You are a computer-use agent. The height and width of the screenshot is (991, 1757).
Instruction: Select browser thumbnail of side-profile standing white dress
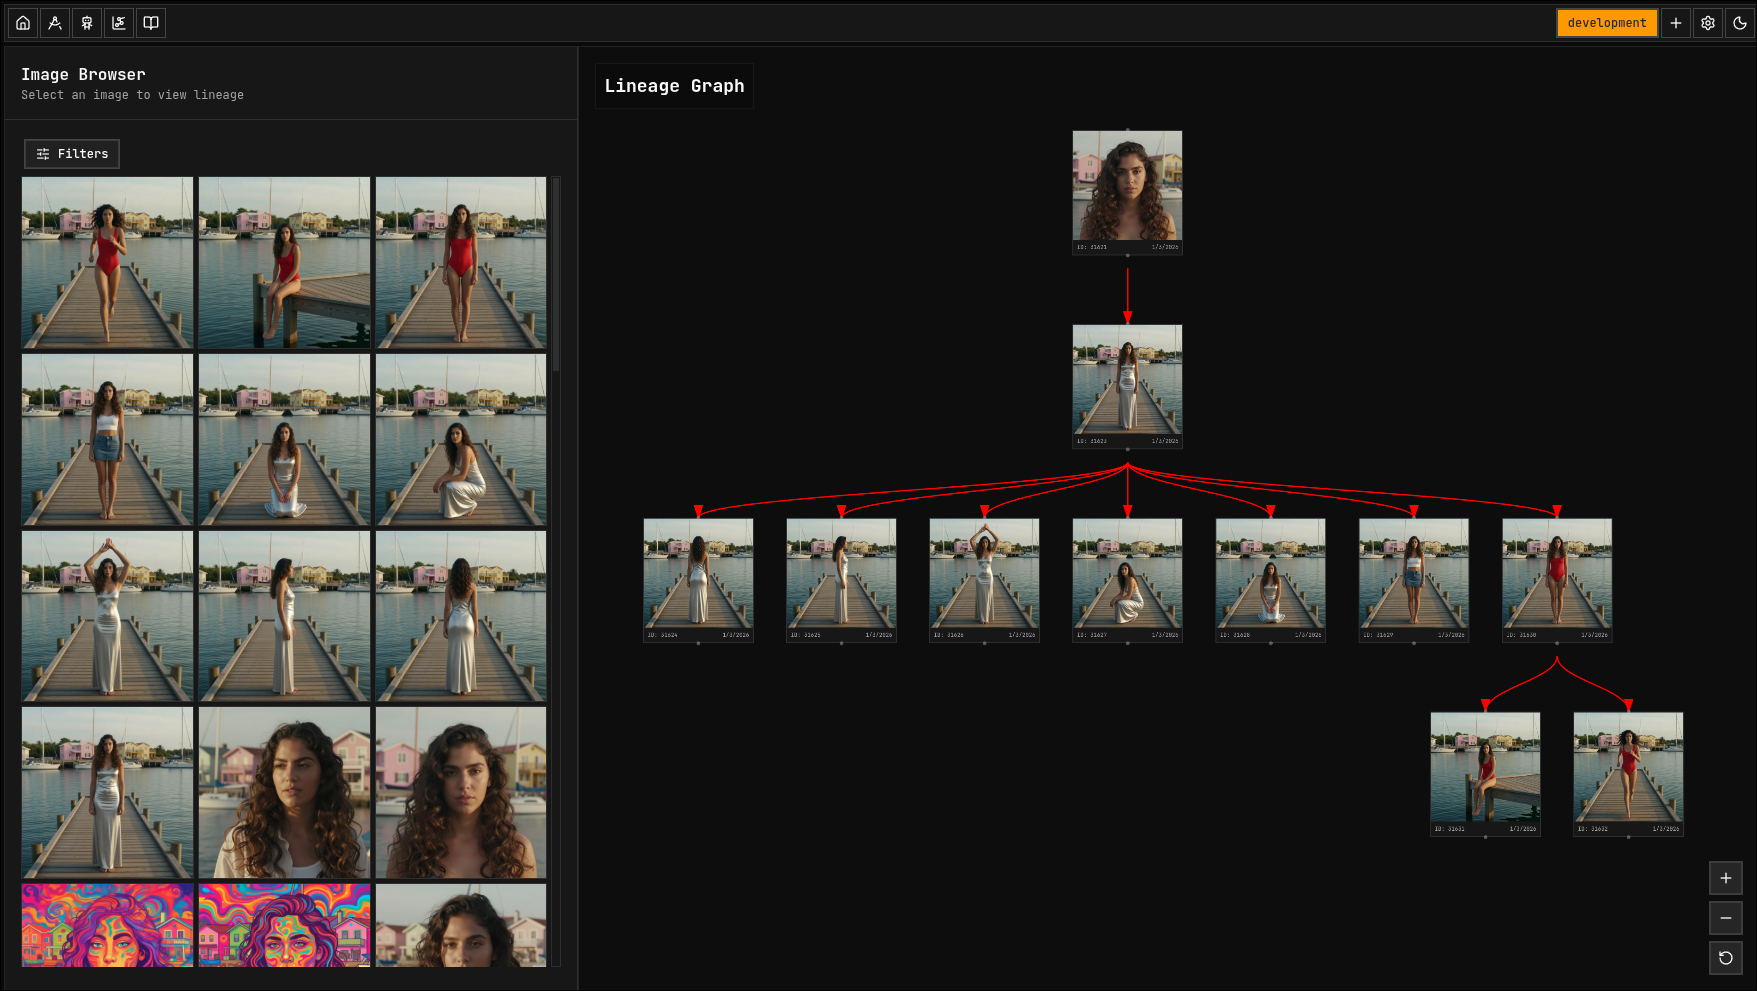tap(284, 616)
